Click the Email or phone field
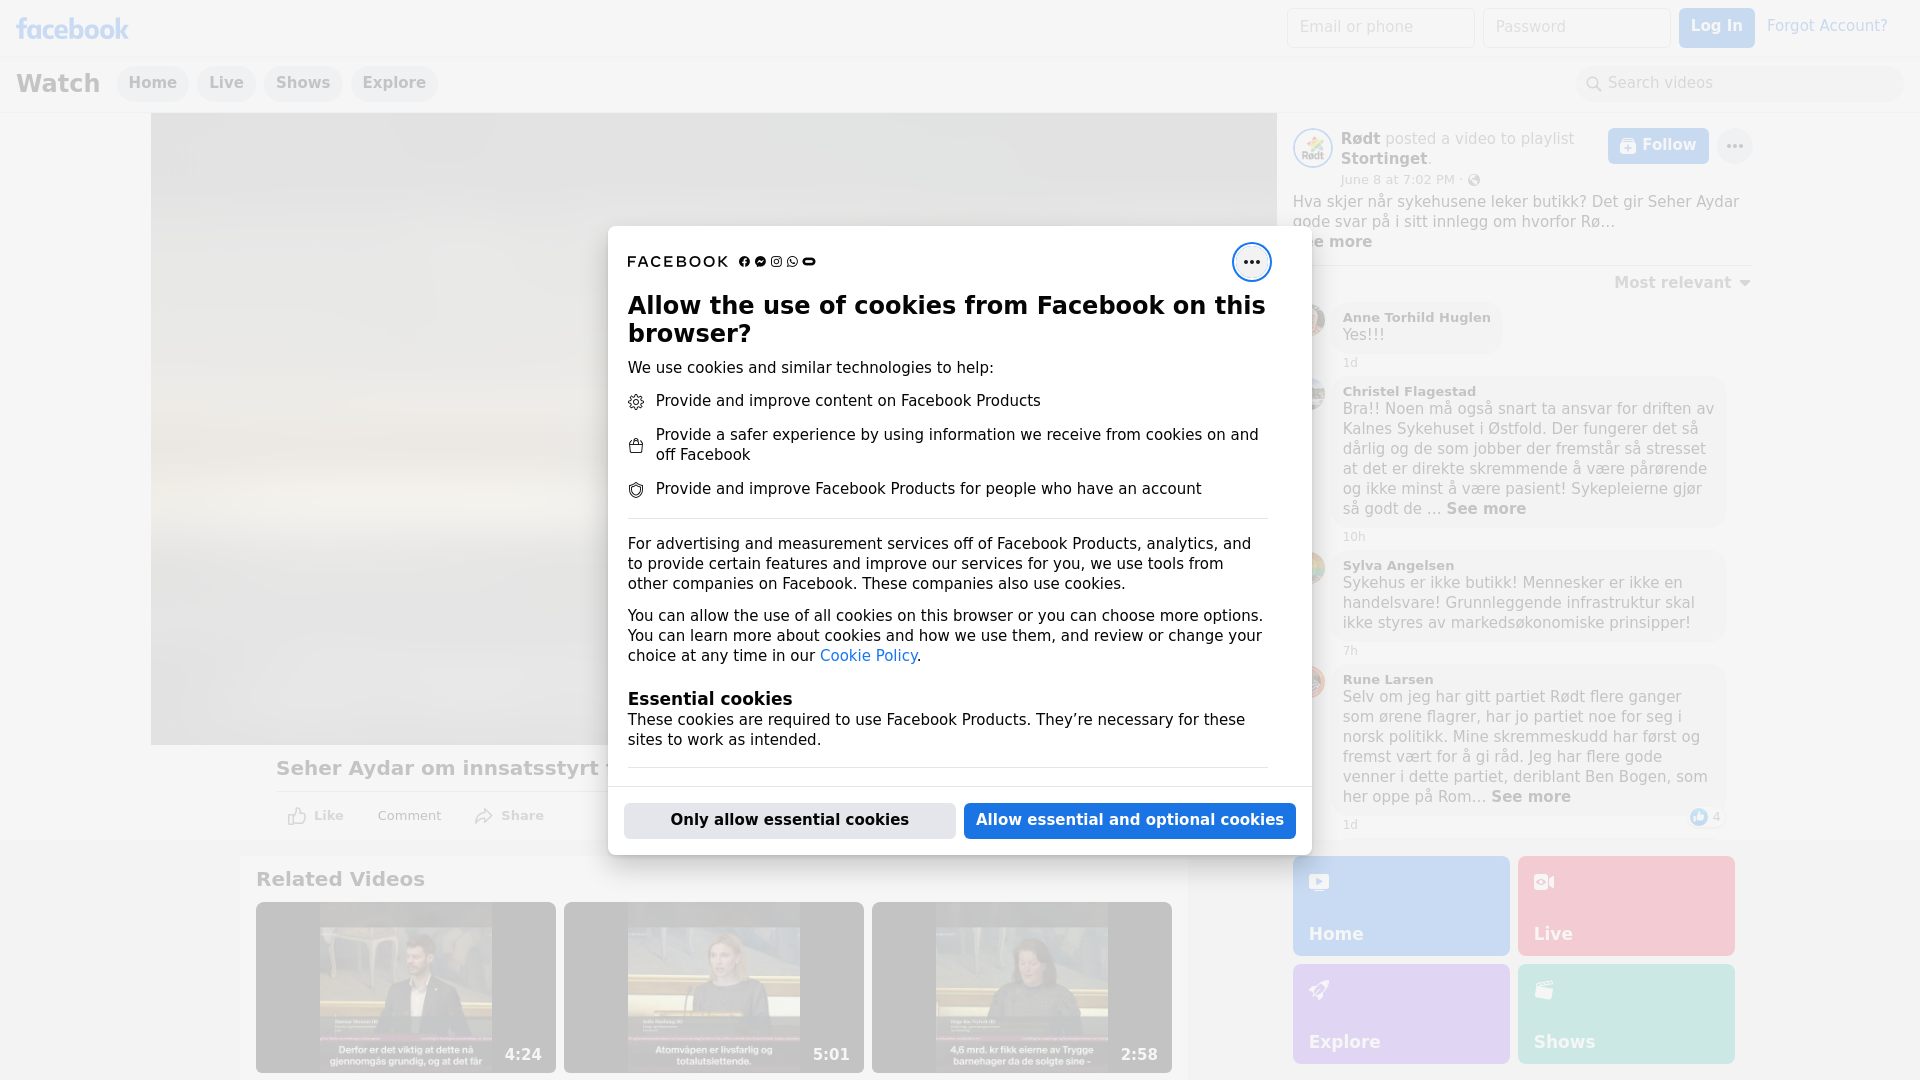 coord(1380,27)
